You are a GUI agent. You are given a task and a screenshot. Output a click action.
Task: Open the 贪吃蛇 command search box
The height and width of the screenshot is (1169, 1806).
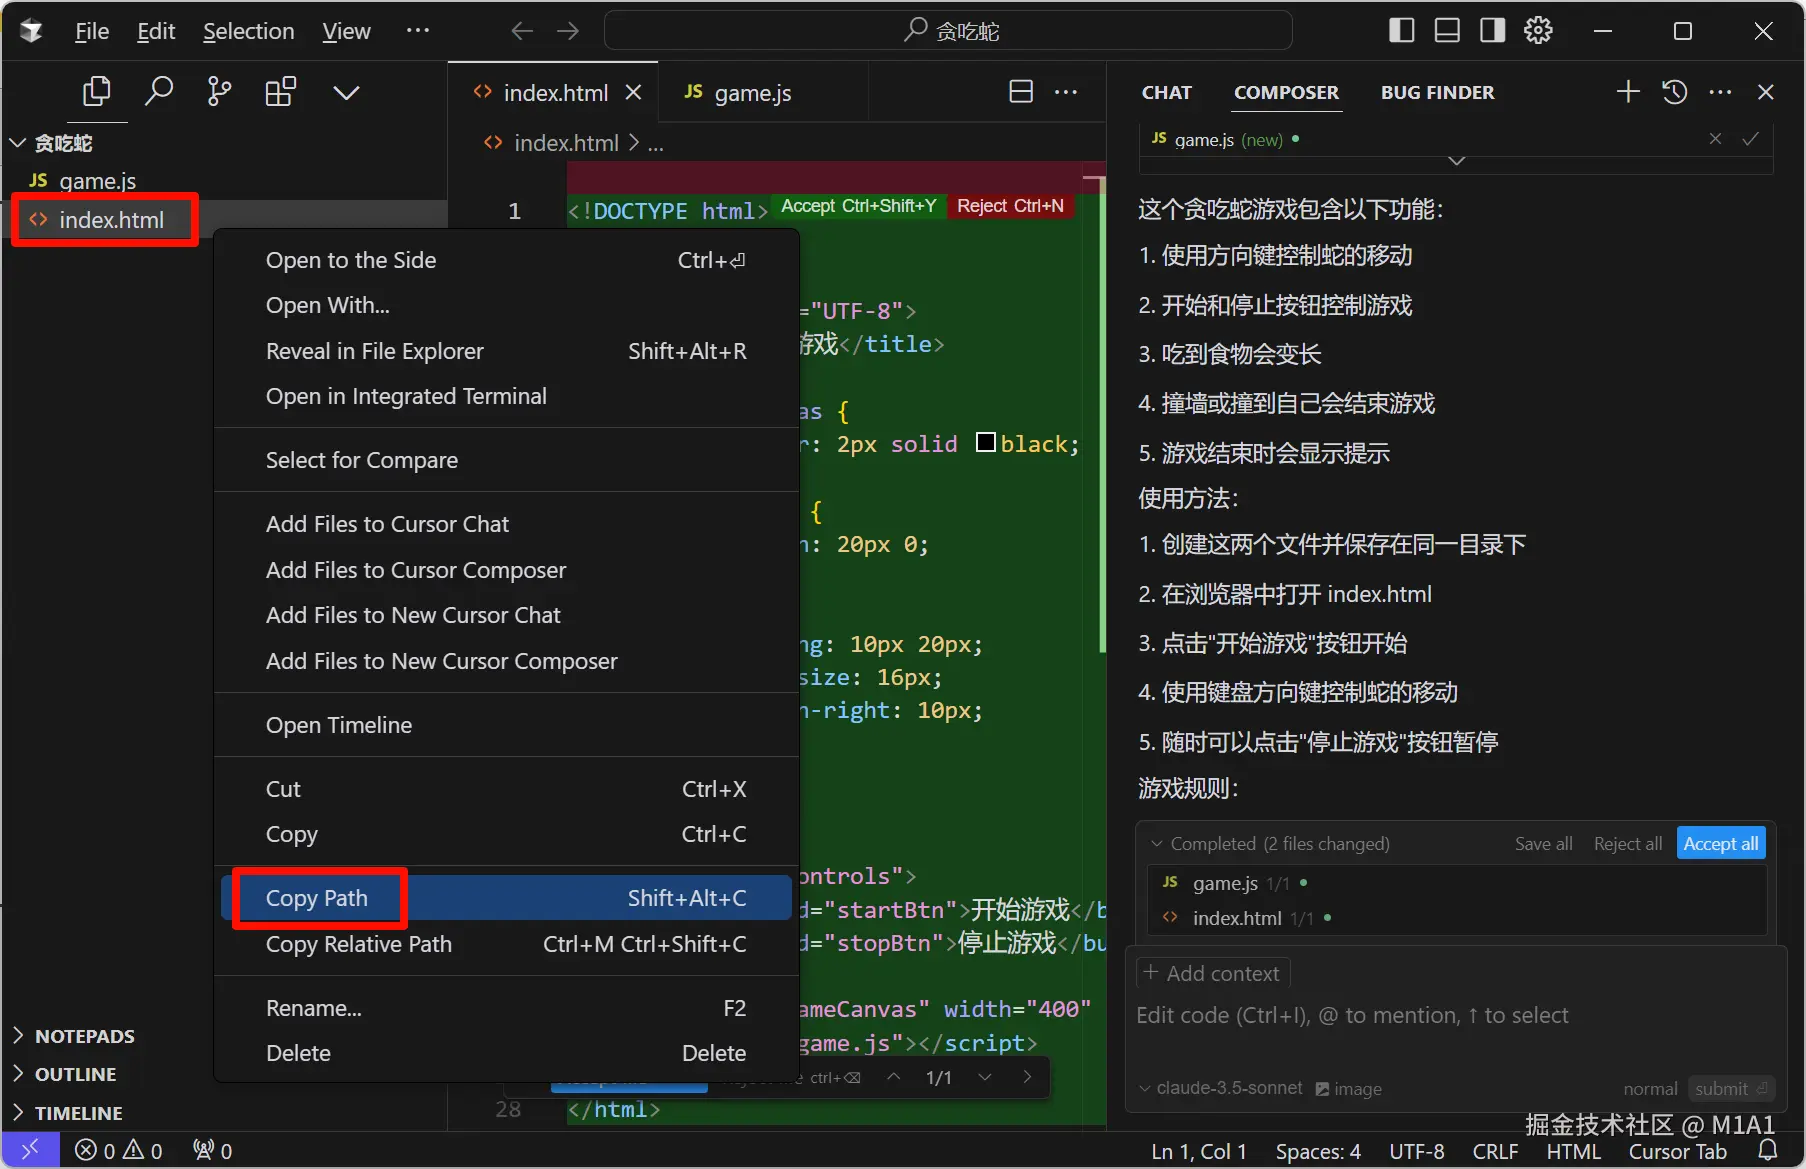[x=948, y=31]
